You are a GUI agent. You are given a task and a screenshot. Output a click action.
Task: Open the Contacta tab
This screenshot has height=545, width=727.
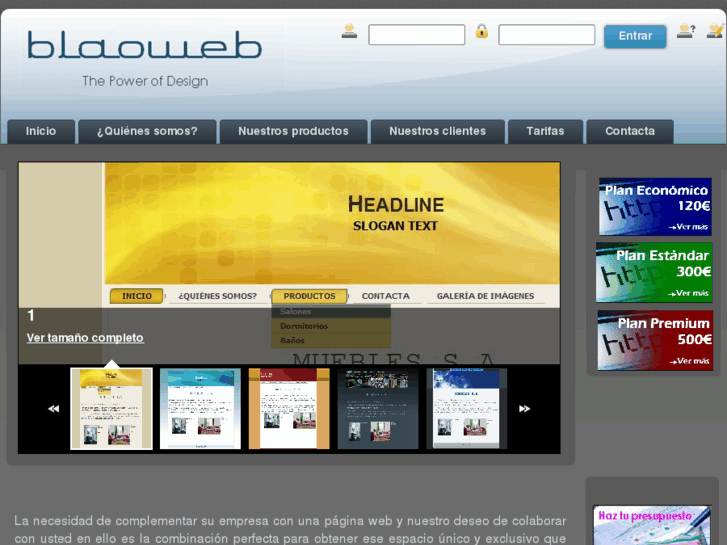630,131
